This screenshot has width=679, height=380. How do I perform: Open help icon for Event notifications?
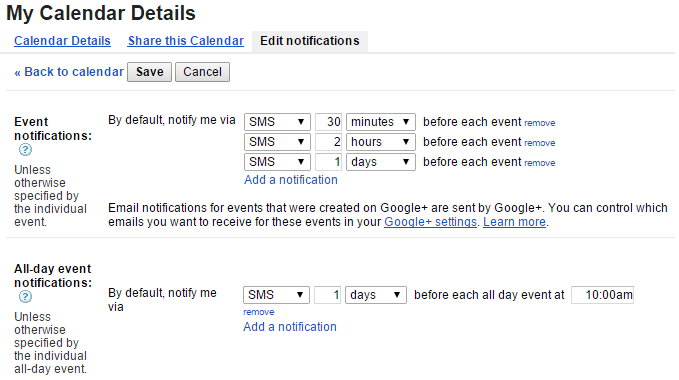click(x=25, y=150)
